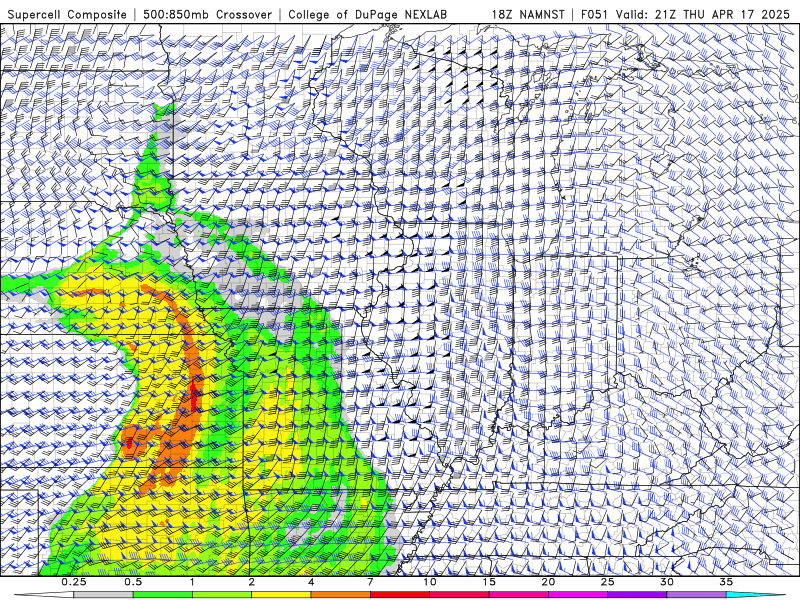Click the "F051" forecast hour text
This screenshot has height=600, width=800.
point(594,14)
